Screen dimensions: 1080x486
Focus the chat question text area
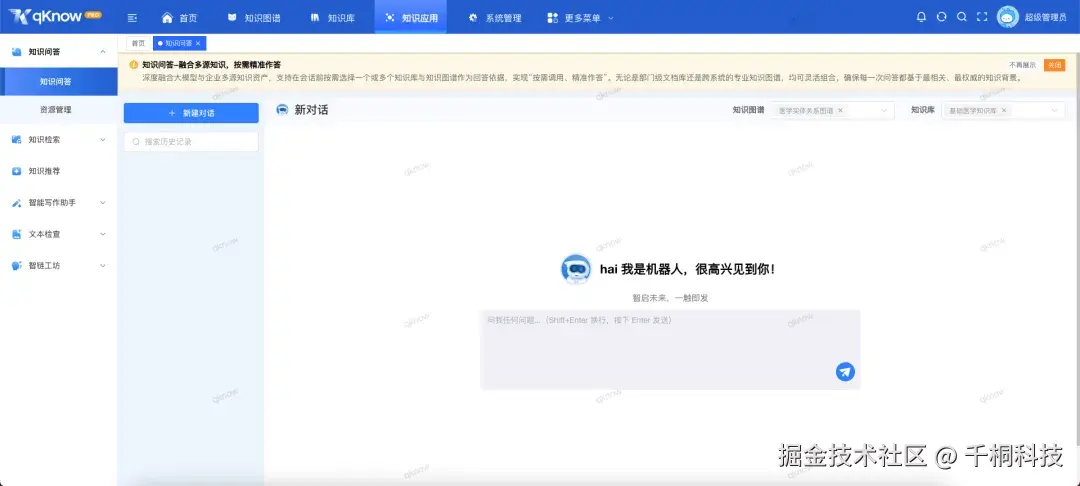pyautogui.click(x=670, y=350)
